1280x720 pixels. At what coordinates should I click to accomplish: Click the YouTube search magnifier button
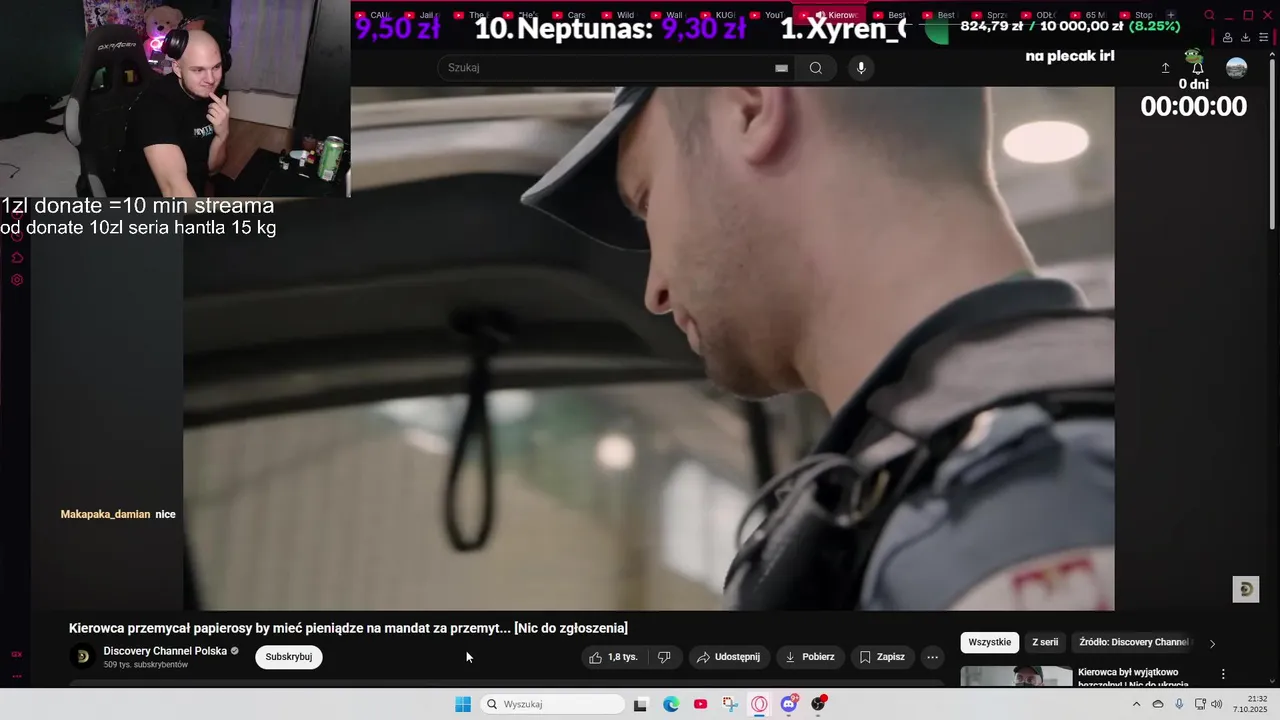click(x=816, y=68)
